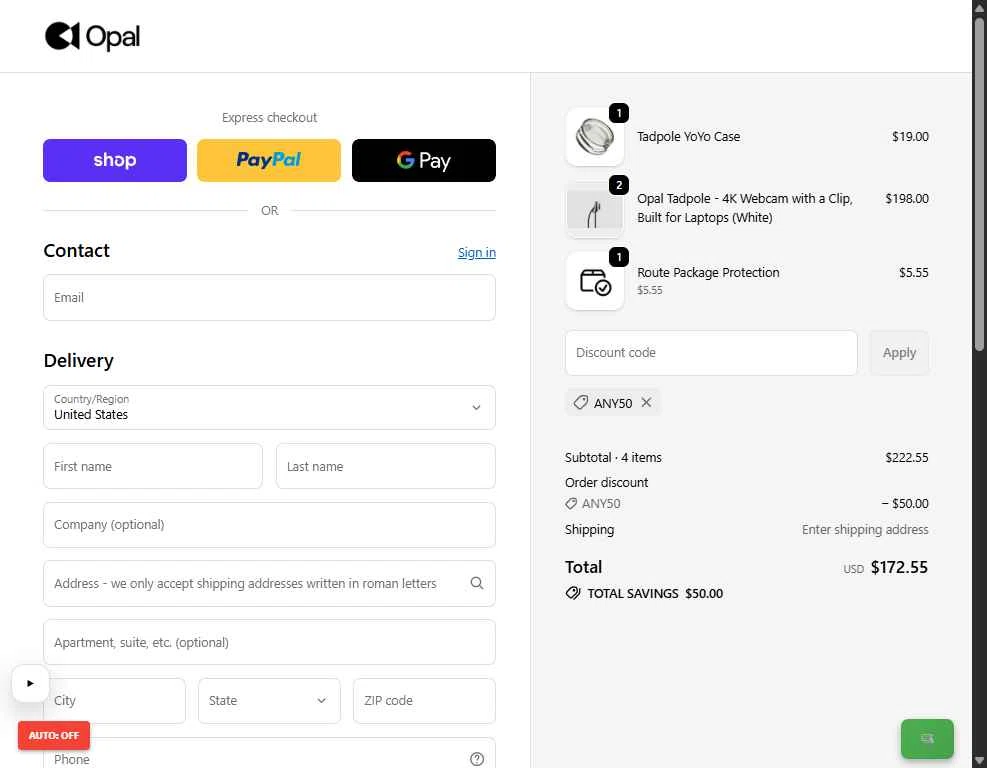Focus the Email input field

tap(269, 298)
